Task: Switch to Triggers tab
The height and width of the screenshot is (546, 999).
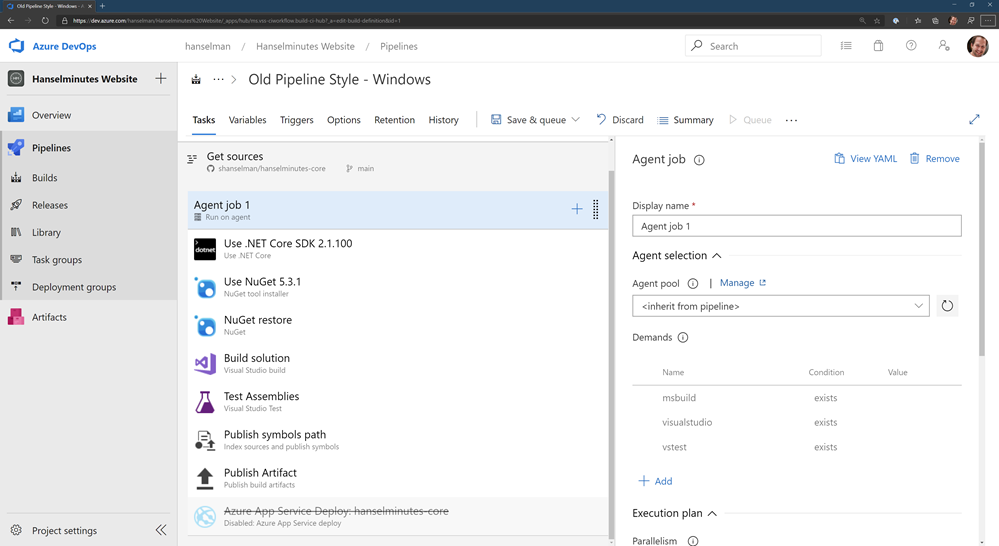Action: click(296, 120)
